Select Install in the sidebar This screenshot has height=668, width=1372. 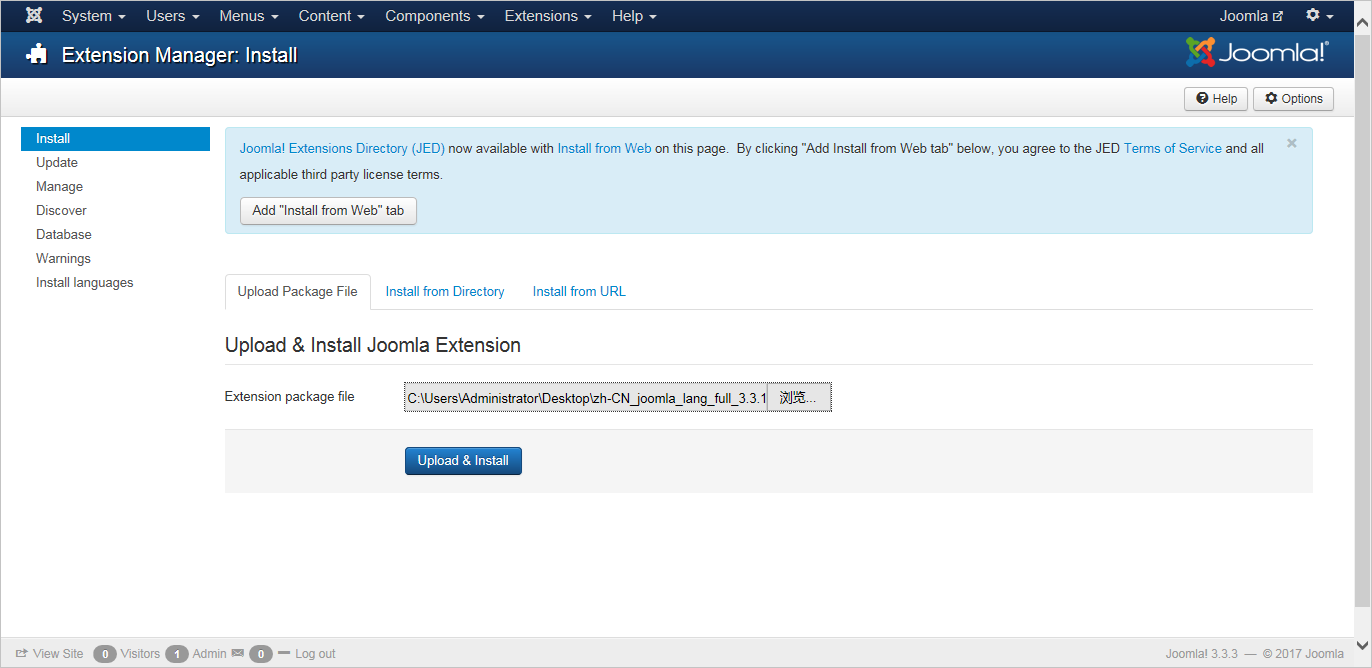115,139
